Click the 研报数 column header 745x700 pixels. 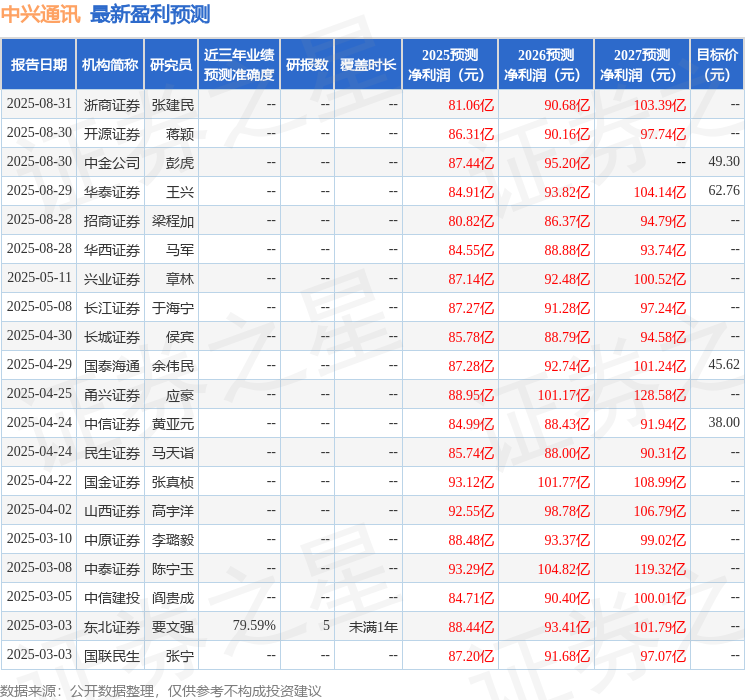tap(307, 65)
